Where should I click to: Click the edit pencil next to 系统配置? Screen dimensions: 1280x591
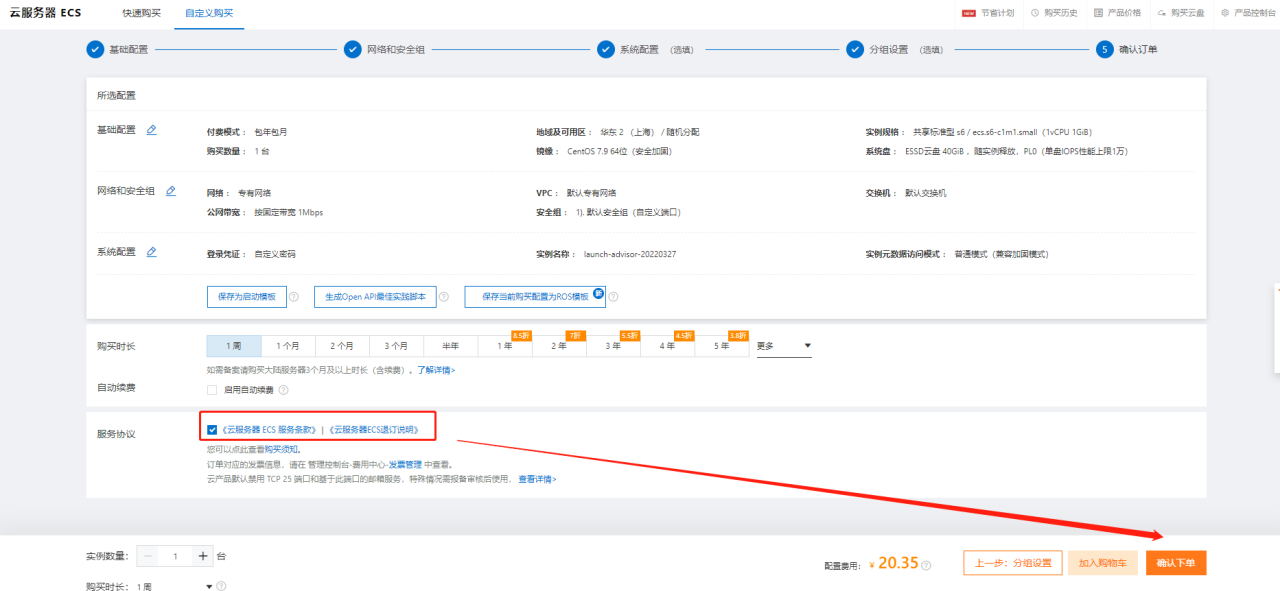pos(151,252)
